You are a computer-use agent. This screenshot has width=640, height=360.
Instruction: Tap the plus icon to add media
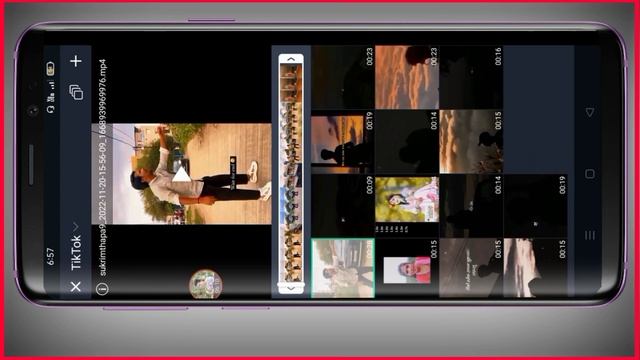(x=76, y=61)
